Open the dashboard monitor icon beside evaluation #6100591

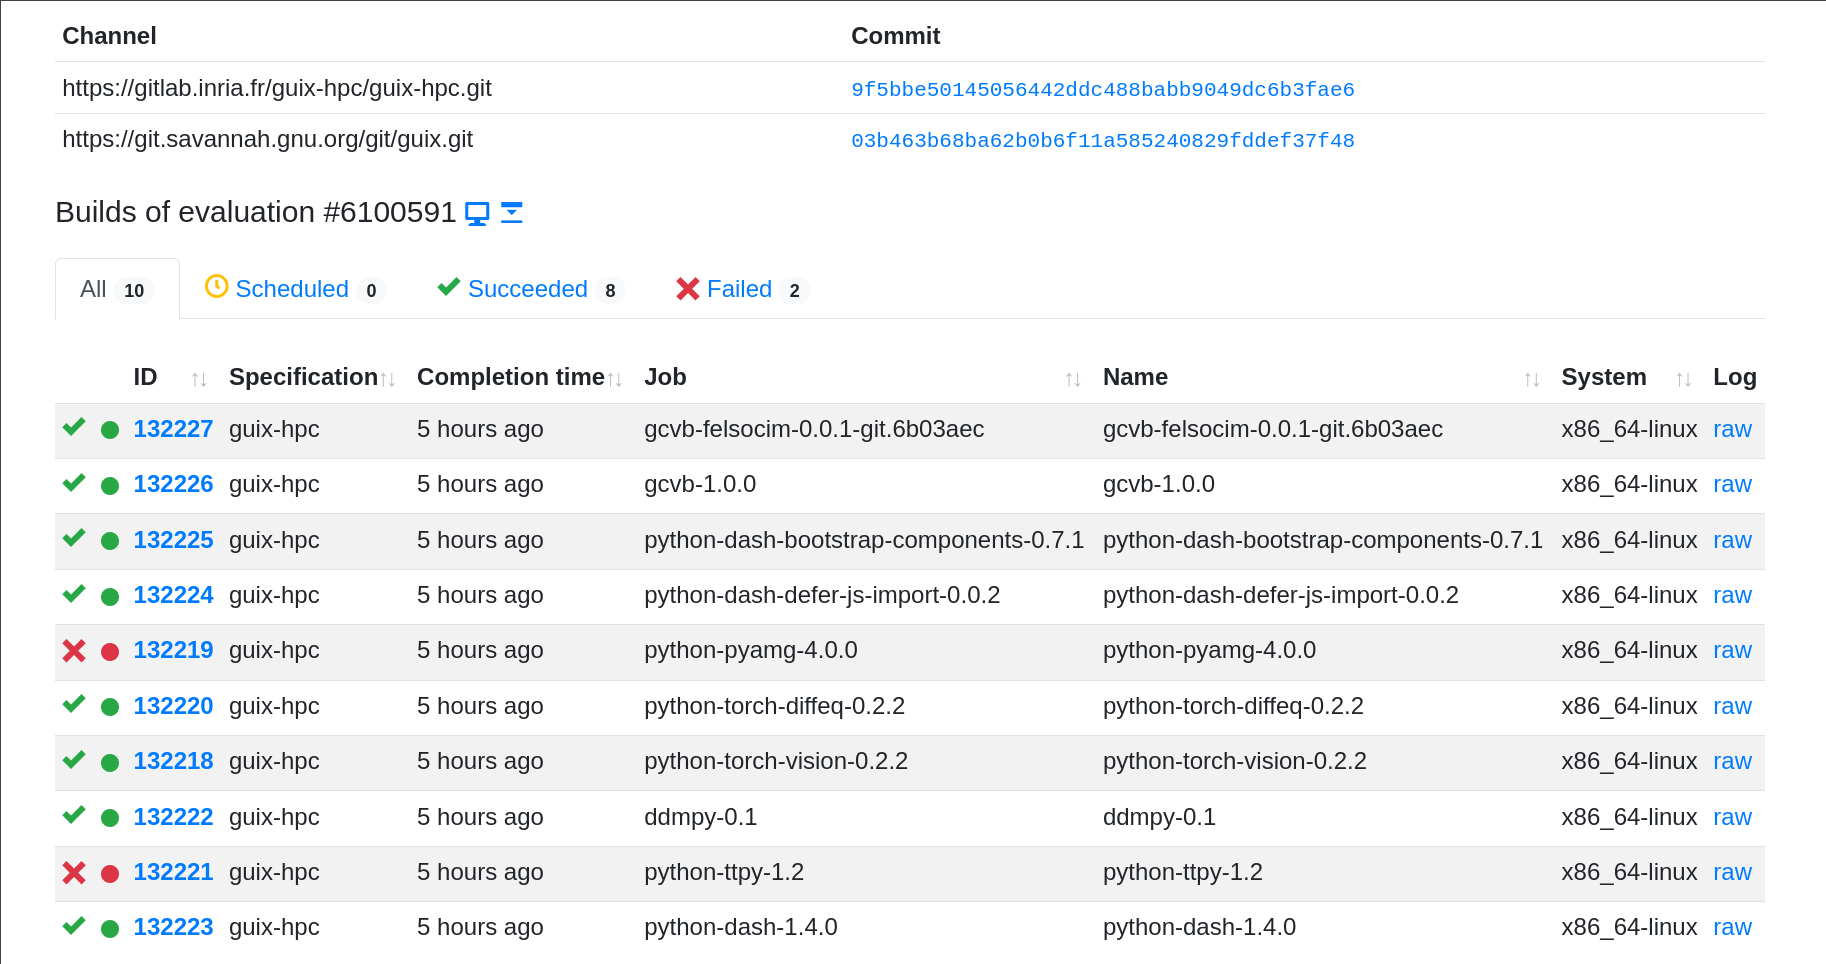pyautogui.click(x=477, y=213)
